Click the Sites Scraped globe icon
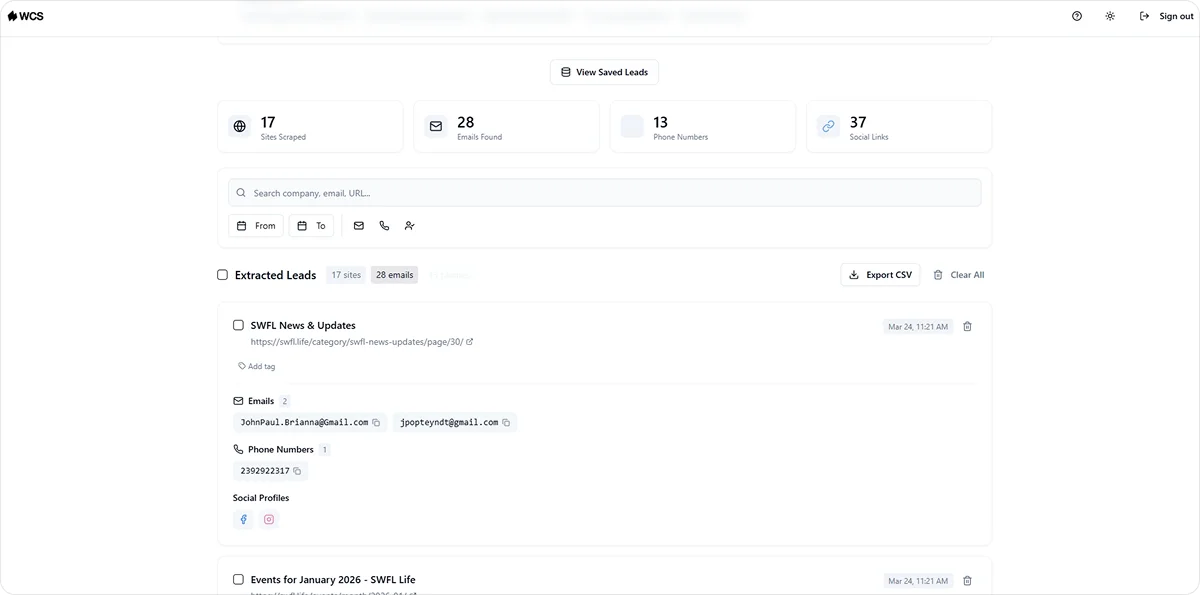1200x595 pixels. point(239,126)
